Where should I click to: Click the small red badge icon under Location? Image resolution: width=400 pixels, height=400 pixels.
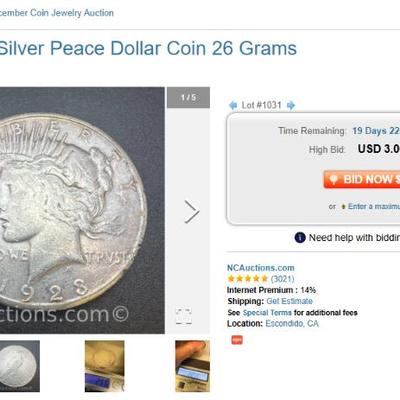237,340
